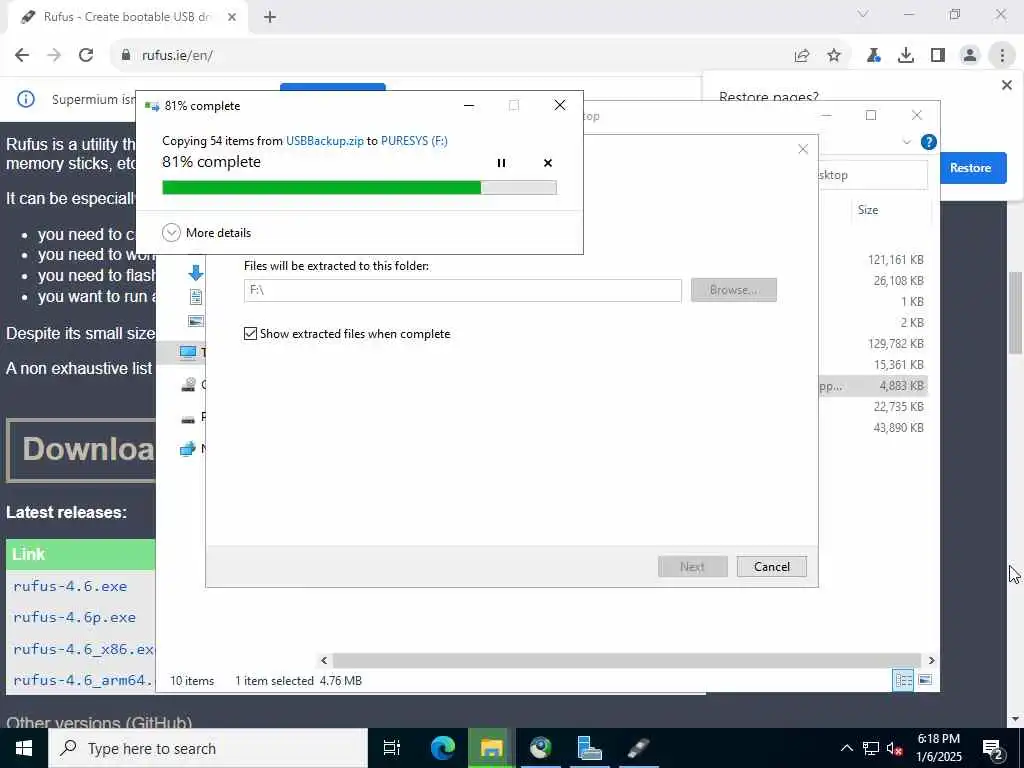This screenshot has width=1024, height=768.
Task: Select the file sized 43,890 KB
Action: (x=899, y=428)
